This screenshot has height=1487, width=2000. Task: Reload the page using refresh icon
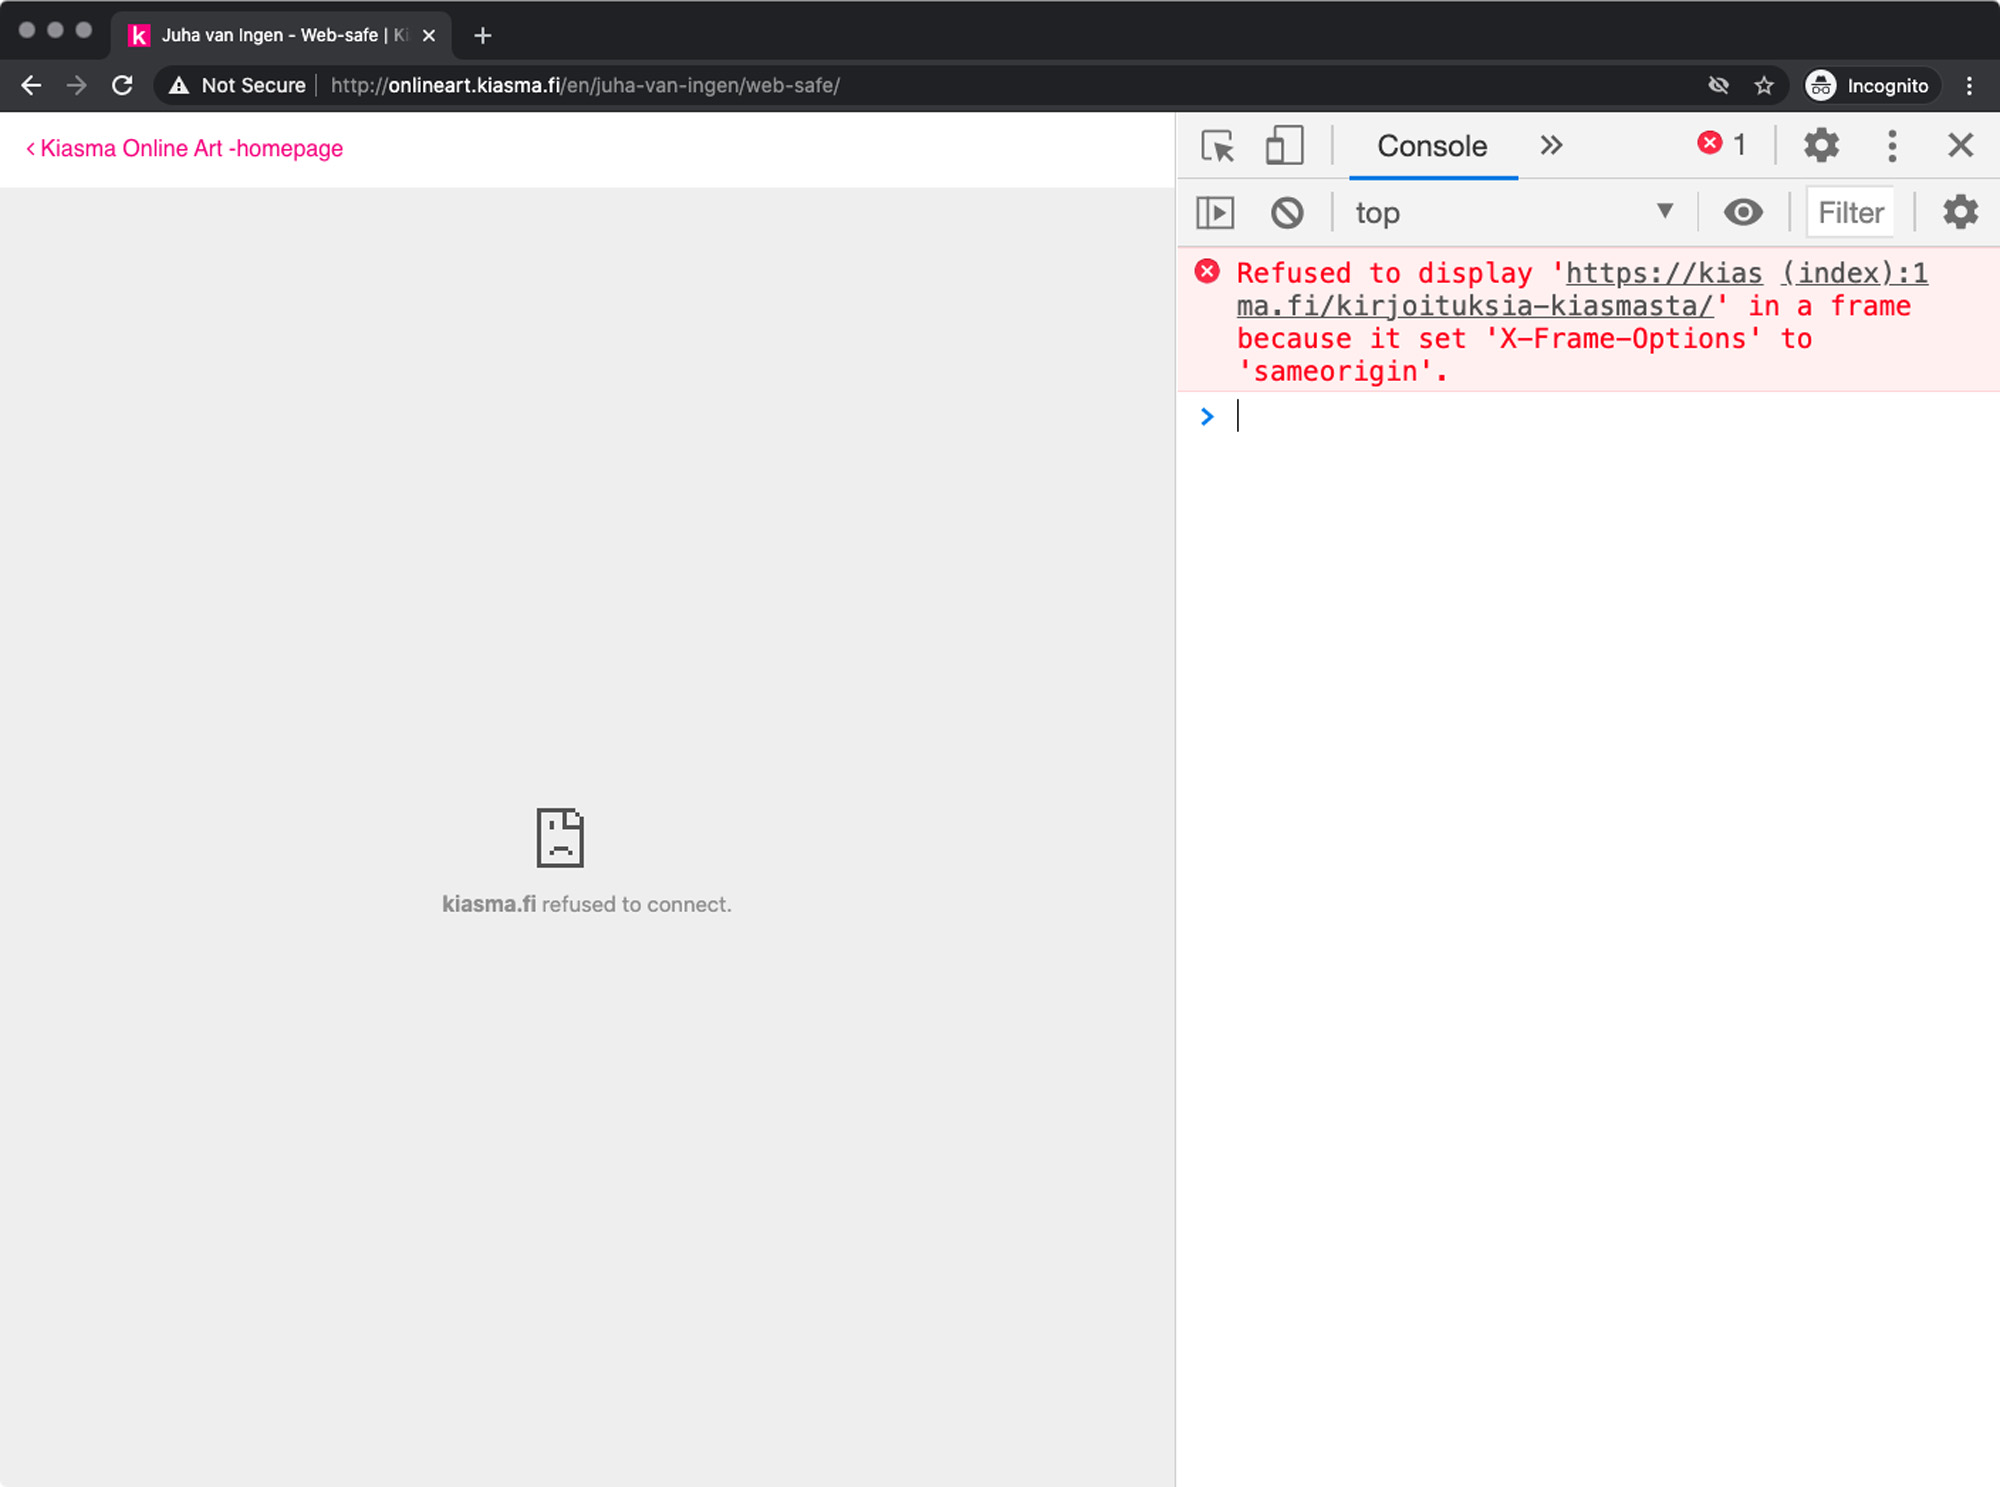click(x=122, y=86)
